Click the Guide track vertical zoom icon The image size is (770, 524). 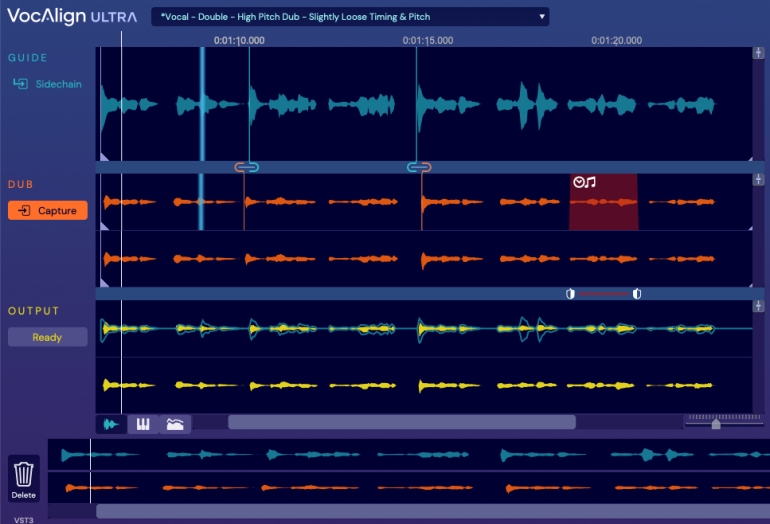point(759,53)
